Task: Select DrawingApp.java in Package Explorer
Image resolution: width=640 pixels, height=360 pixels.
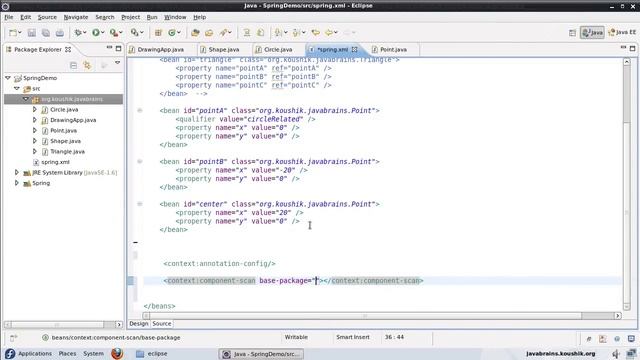Action: 73,120
